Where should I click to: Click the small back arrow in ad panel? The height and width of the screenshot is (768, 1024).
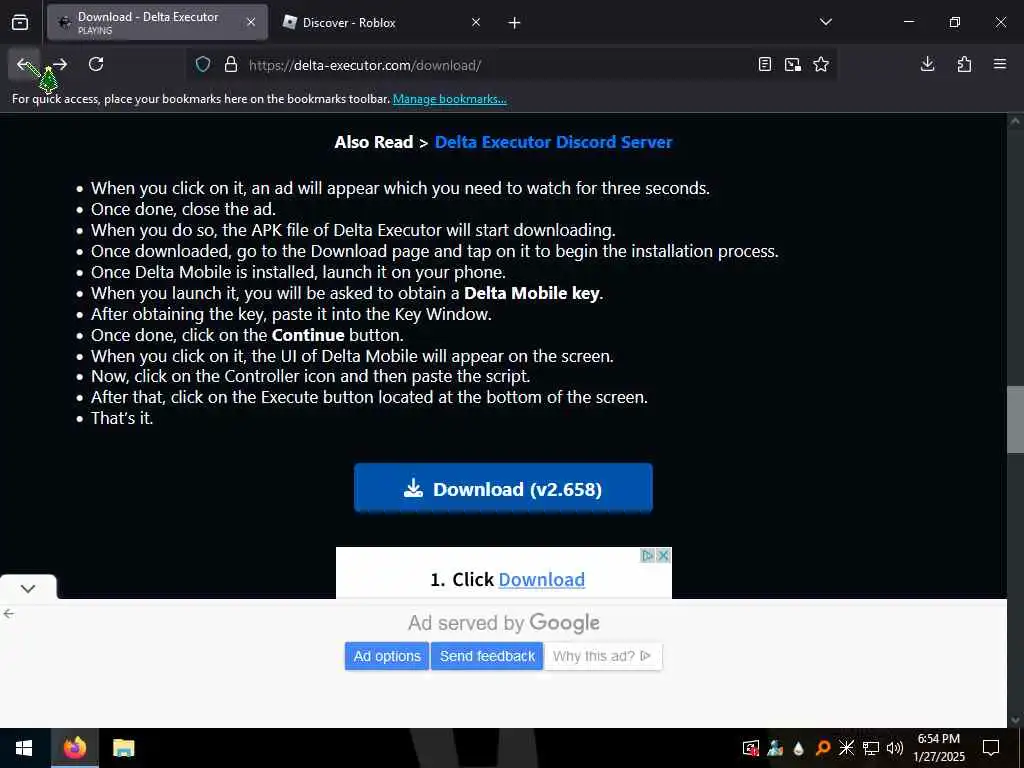pos(8,613)
